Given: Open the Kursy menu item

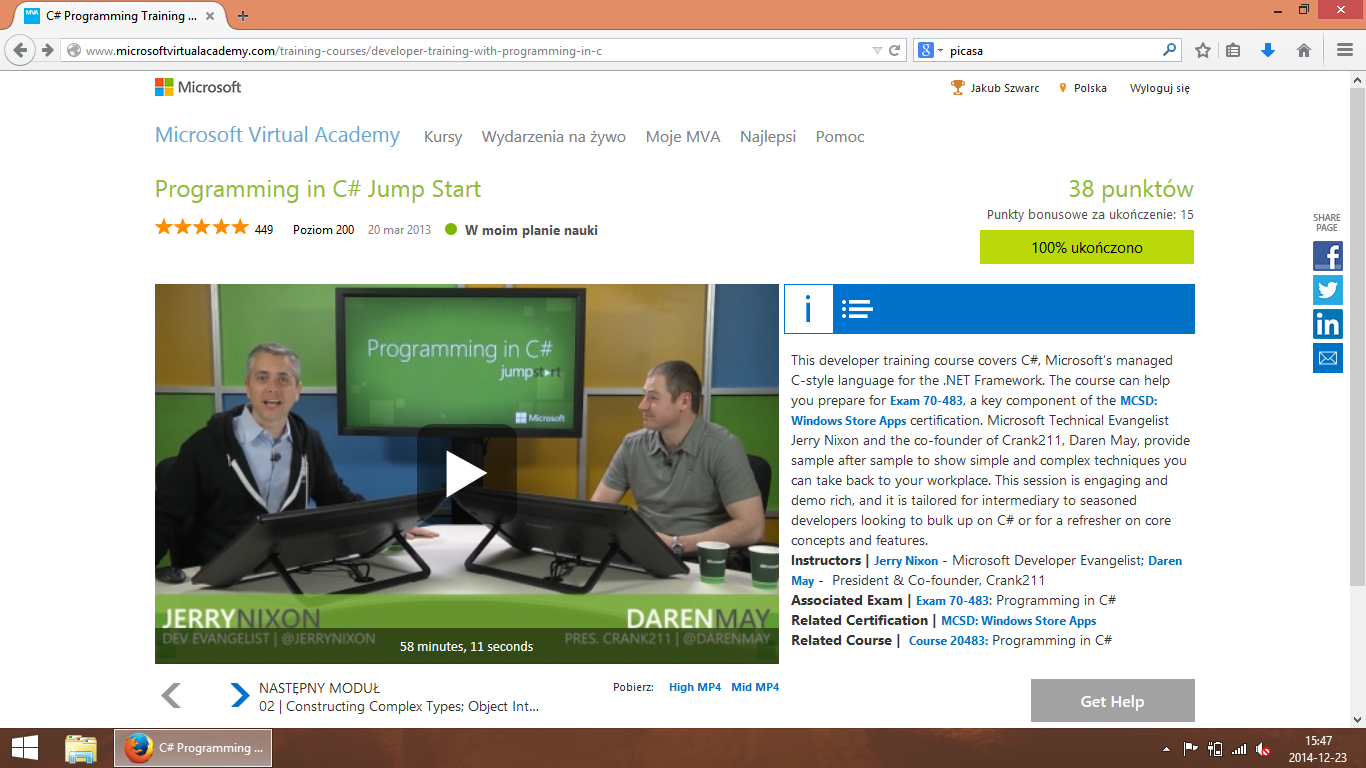Looking at the screenshot, I should (x=443, y=137).
